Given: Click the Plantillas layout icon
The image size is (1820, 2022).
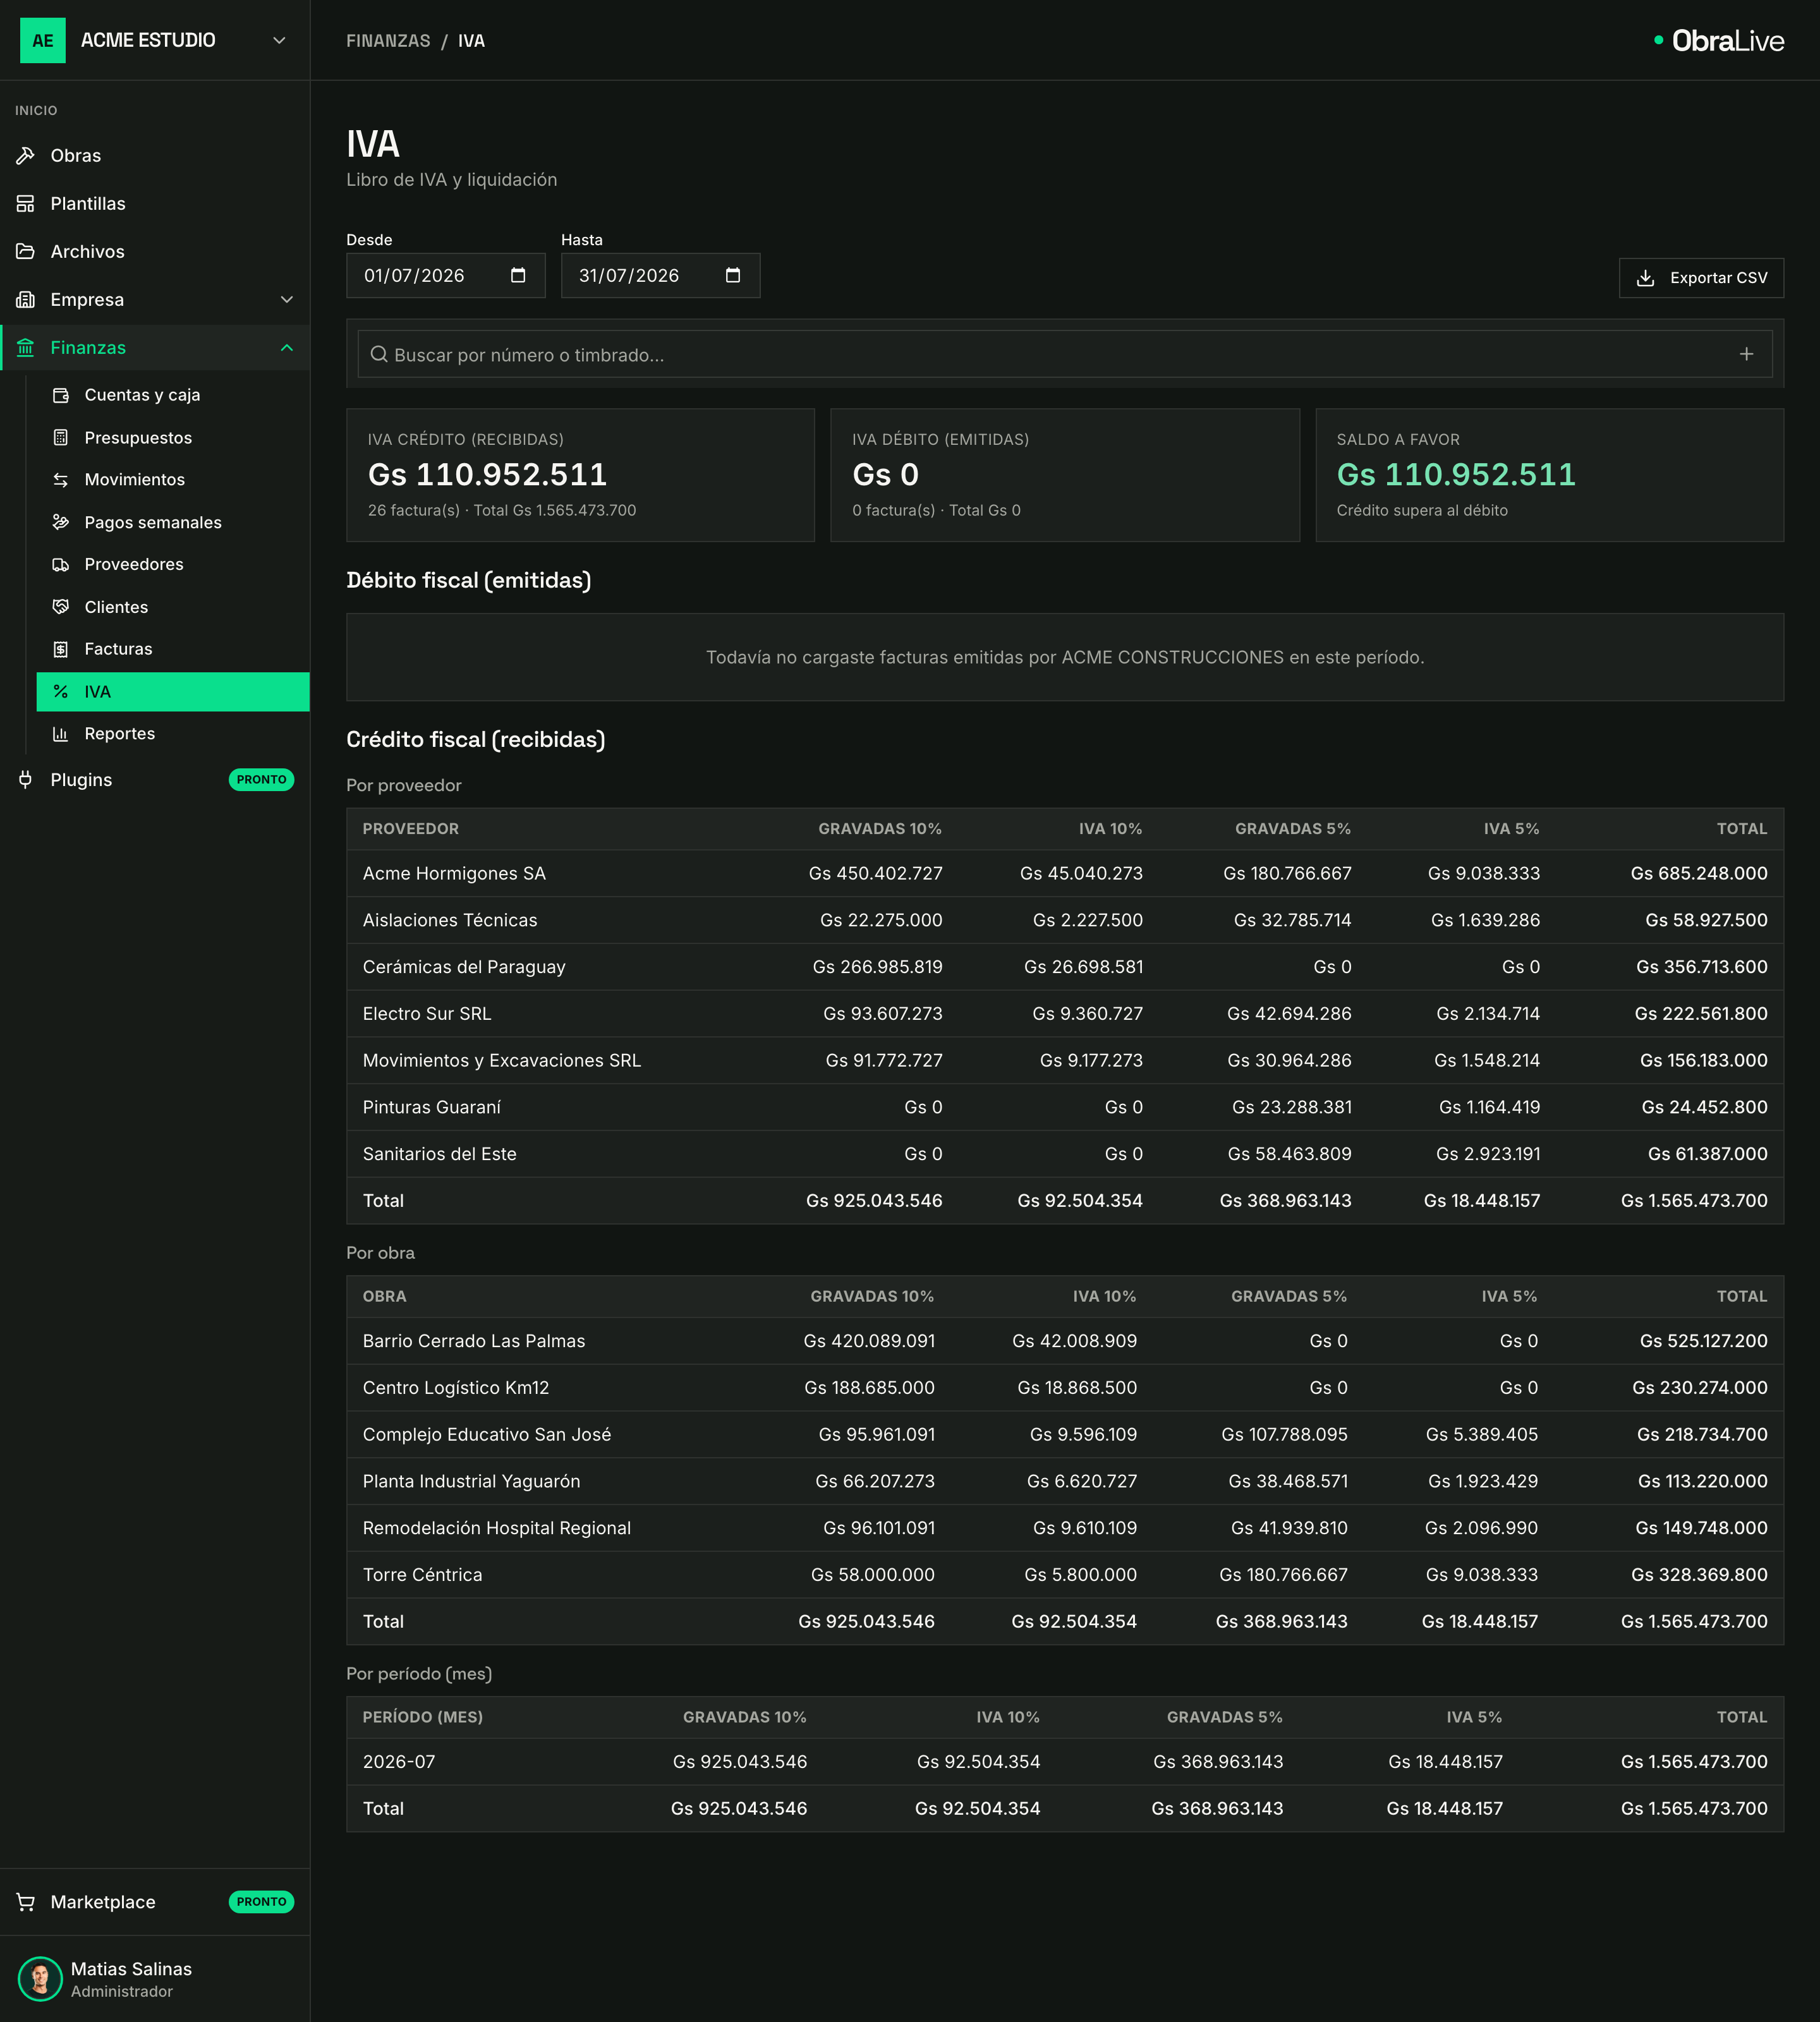Looking at the screenshot, I should (26, 203).
